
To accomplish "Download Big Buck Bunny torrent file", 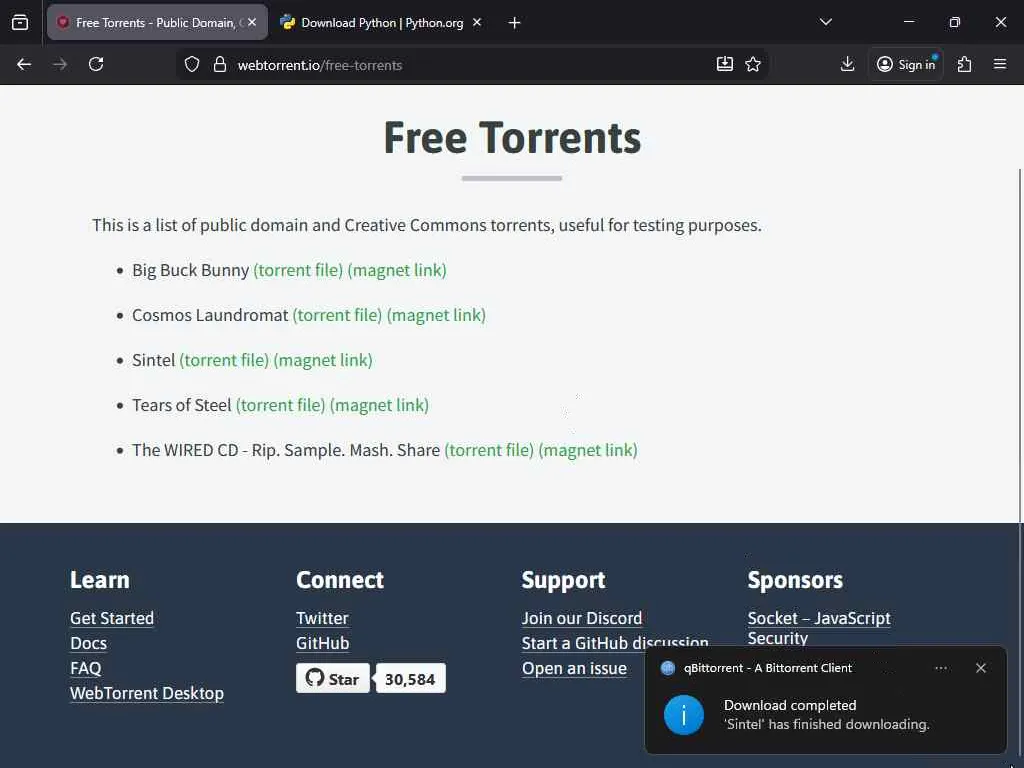I will (x=298, y=270).
